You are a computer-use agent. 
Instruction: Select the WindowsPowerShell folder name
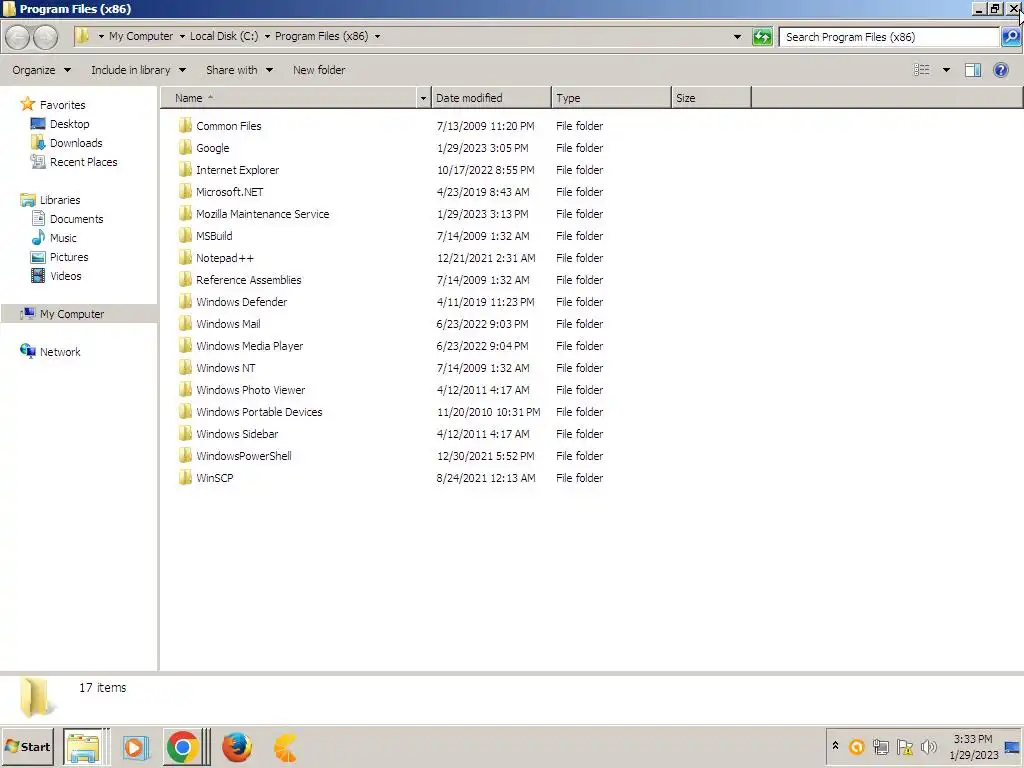tap(244, 456)
